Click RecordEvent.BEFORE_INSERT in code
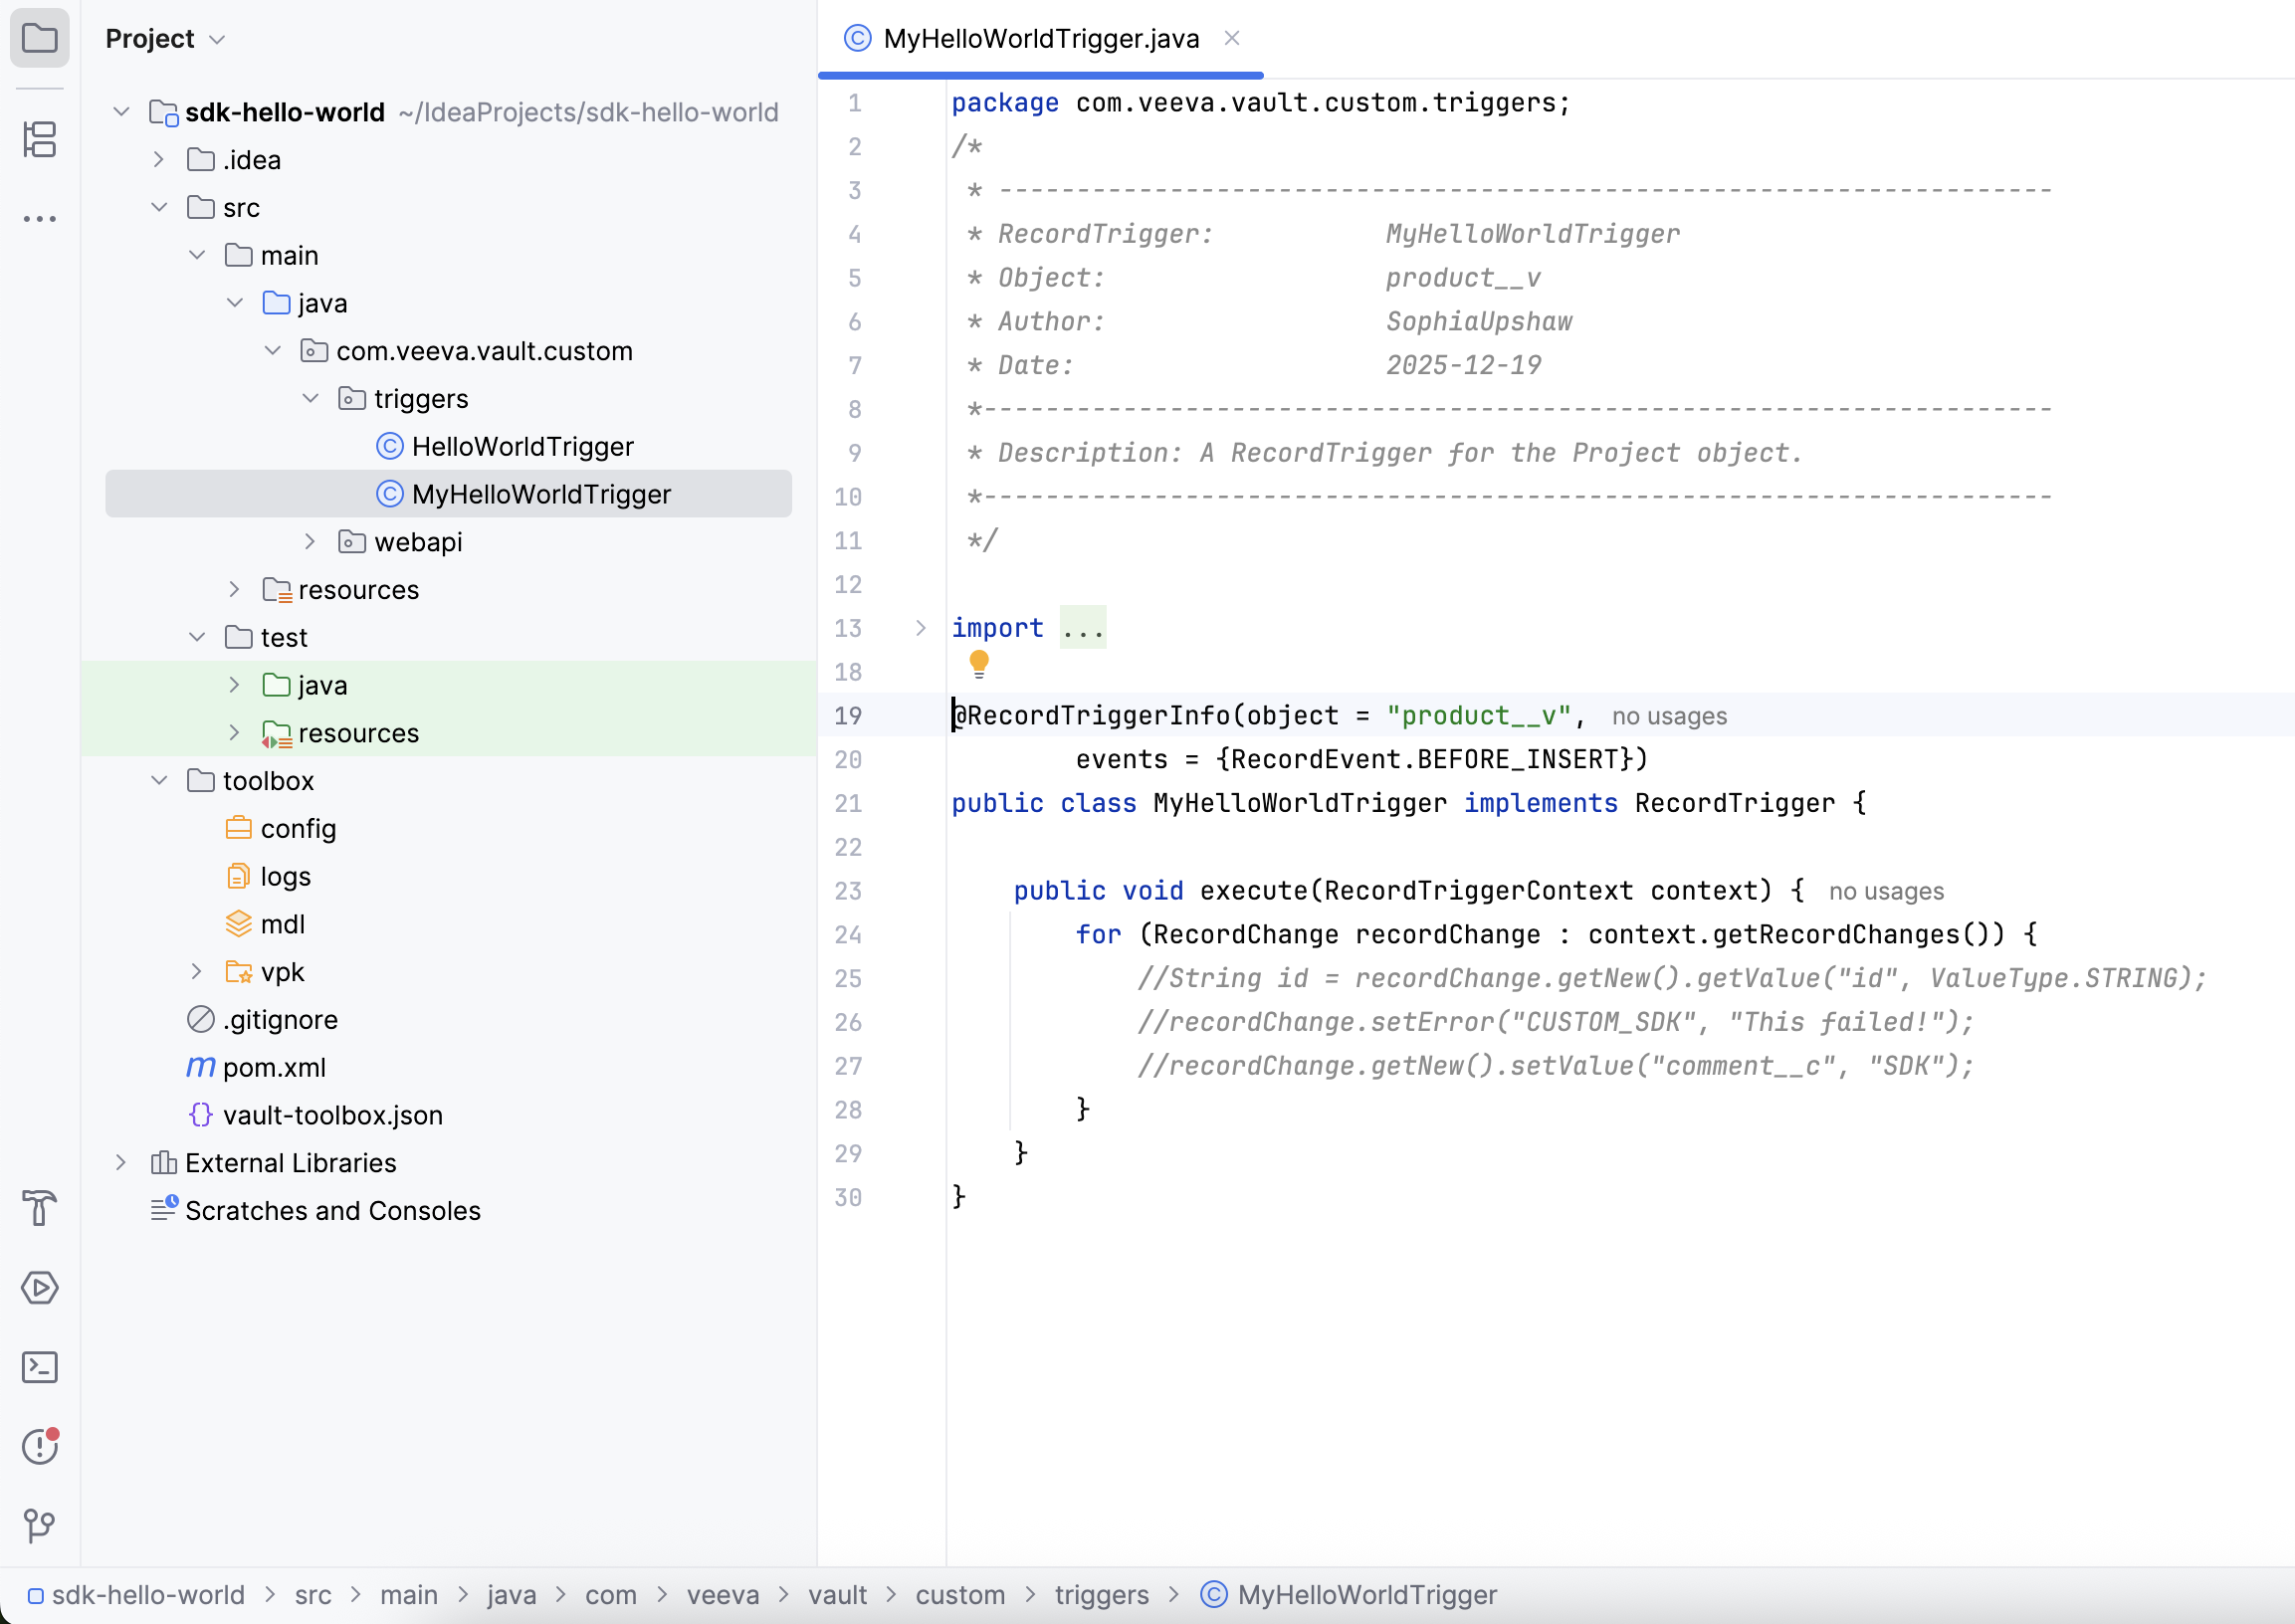Viewport: 2295px width, 1624px height. click(x=1424, y=759)
